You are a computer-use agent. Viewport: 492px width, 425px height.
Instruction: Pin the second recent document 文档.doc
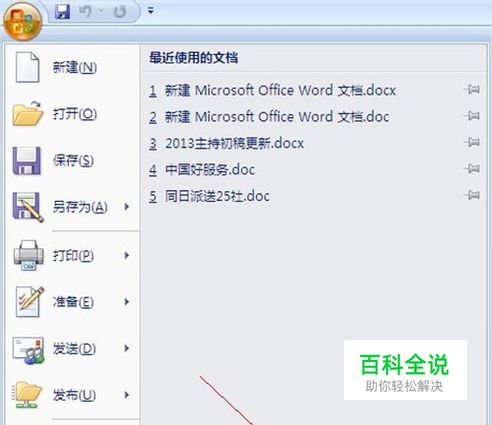point(472,116)
